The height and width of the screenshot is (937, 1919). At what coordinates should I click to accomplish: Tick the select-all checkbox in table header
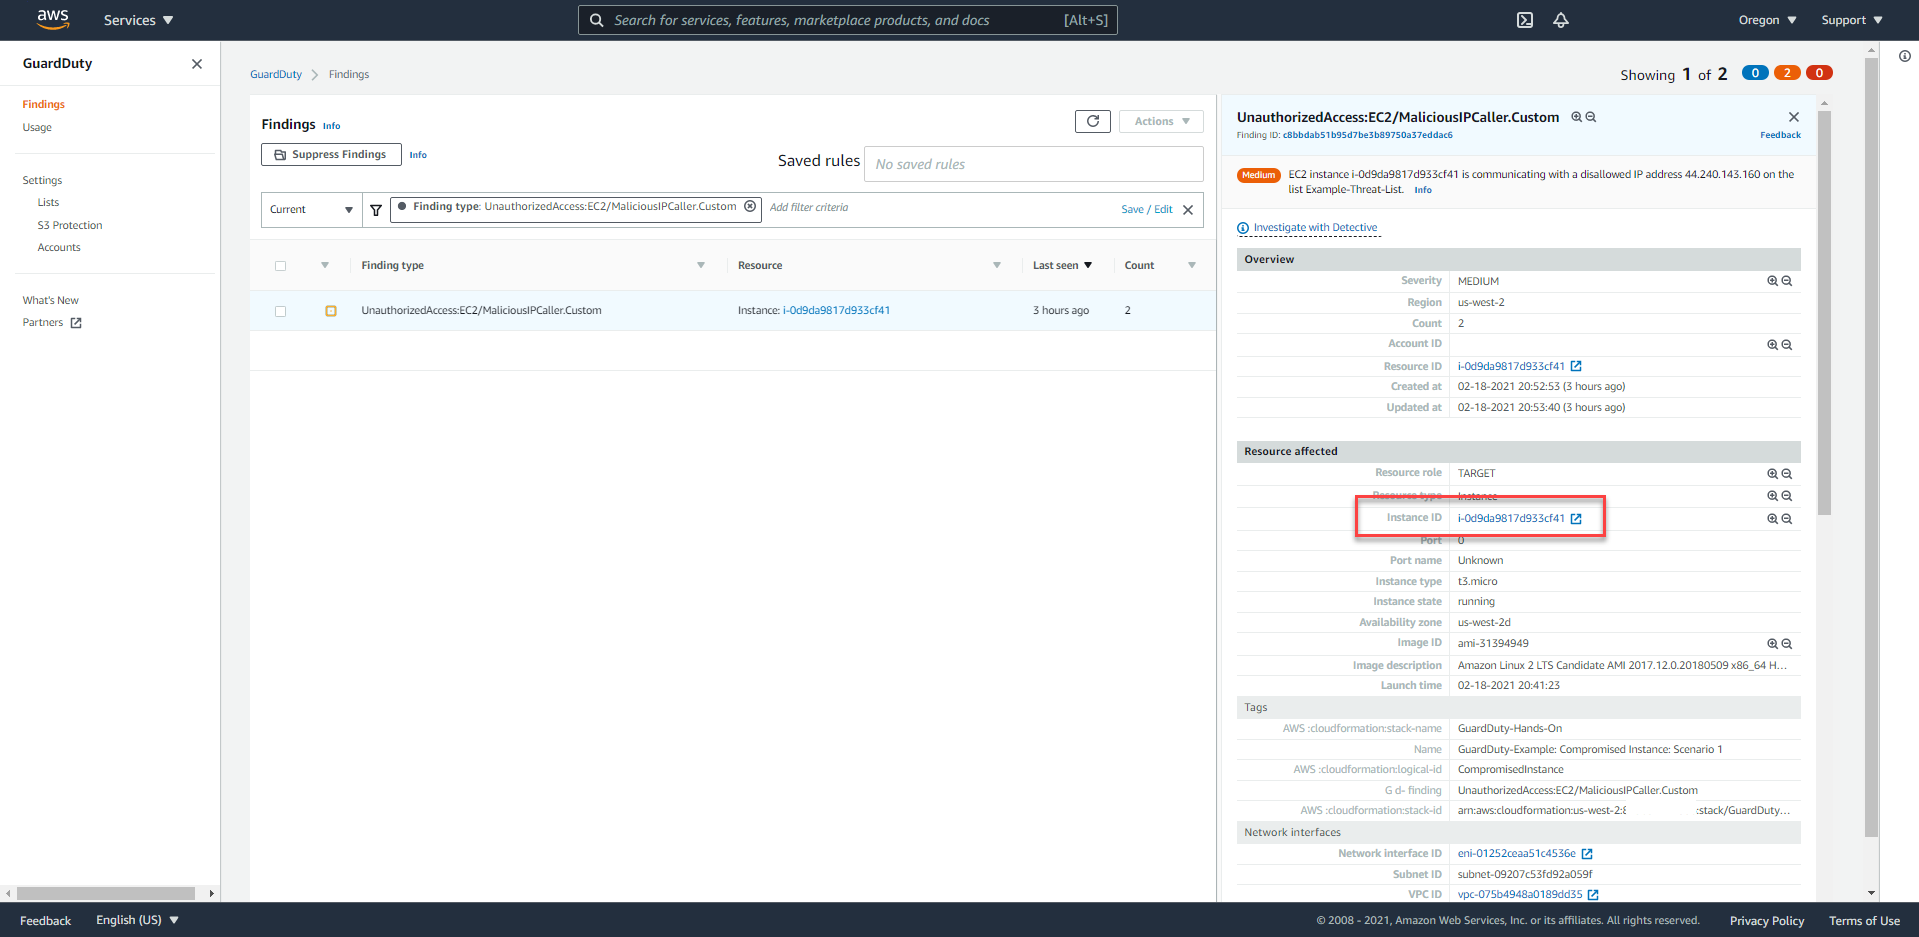[x=280, y=266]
